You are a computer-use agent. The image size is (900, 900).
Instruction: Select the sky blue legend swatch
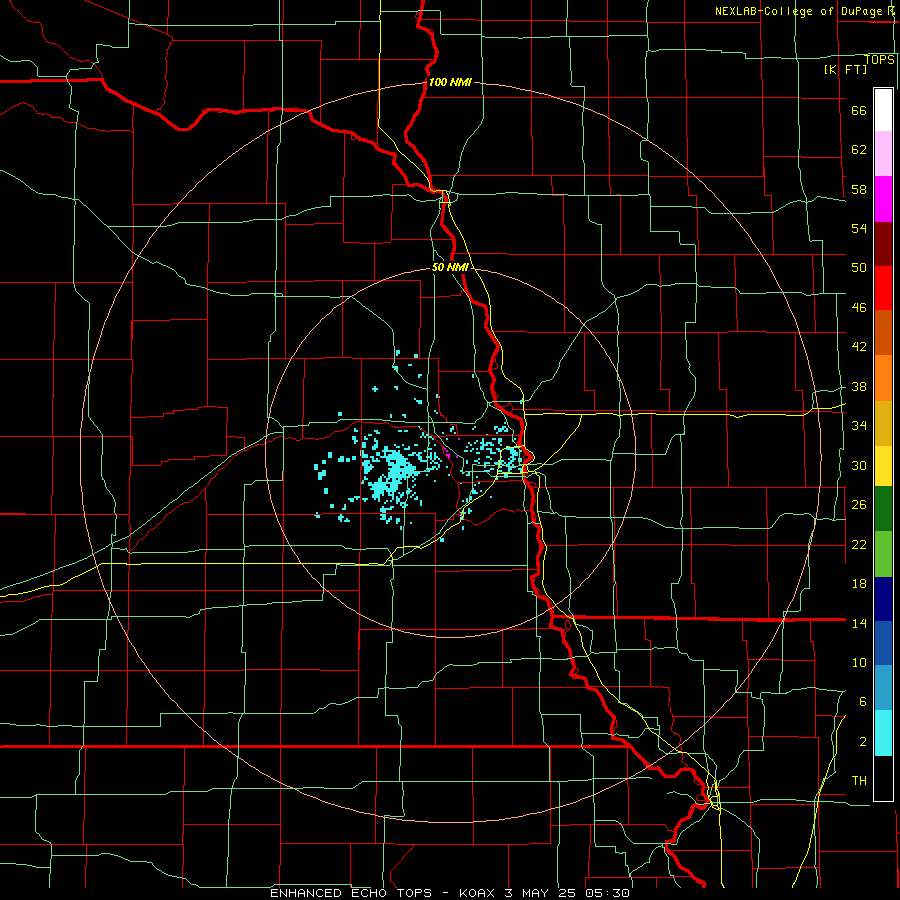(x=883, y=688)
